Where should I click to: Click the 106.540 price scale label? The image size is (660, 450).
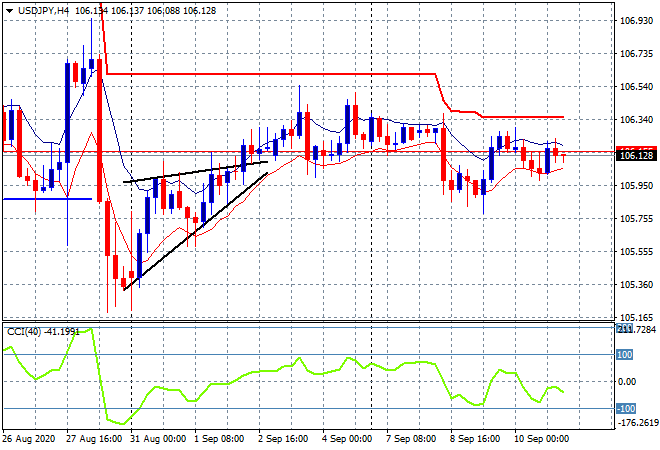click(636, 87)
